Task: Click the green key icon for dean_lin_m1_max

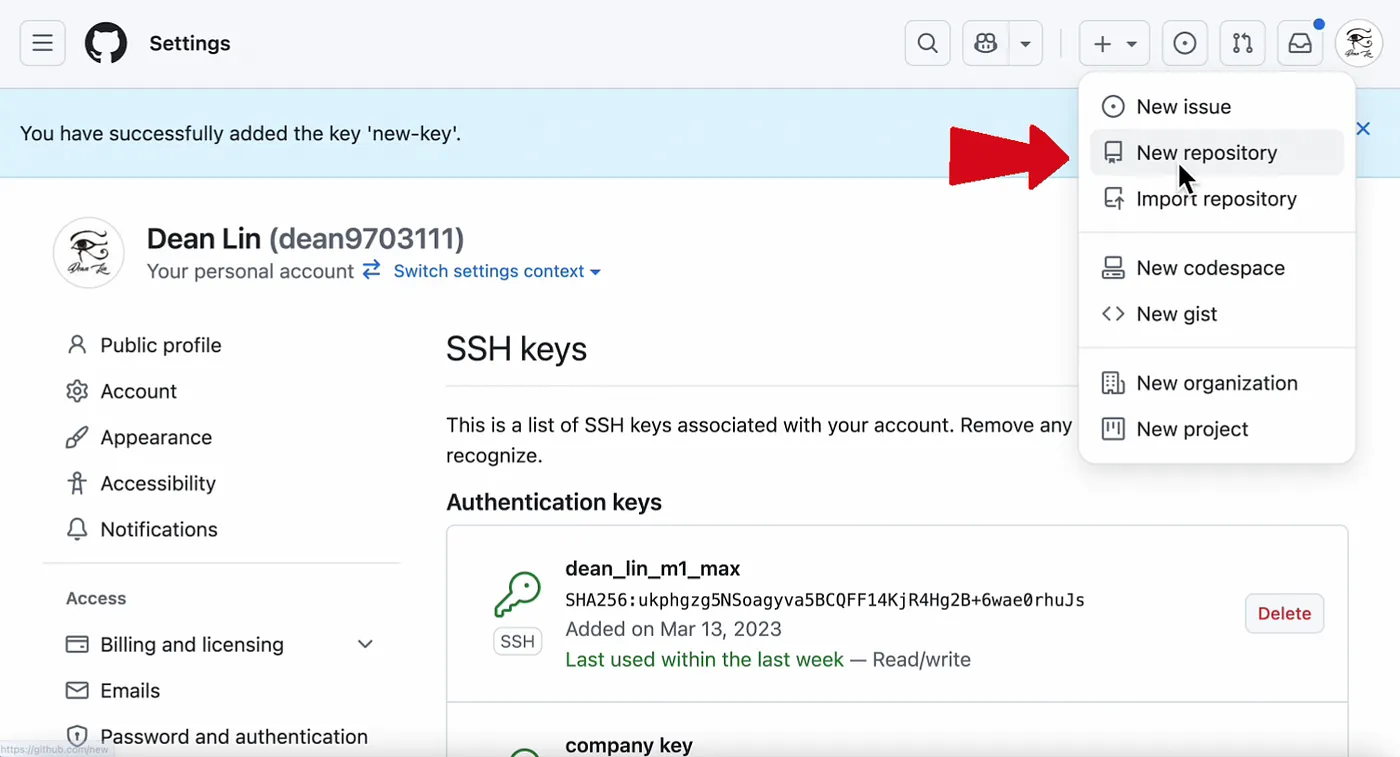Action: [x=517, y=595]
